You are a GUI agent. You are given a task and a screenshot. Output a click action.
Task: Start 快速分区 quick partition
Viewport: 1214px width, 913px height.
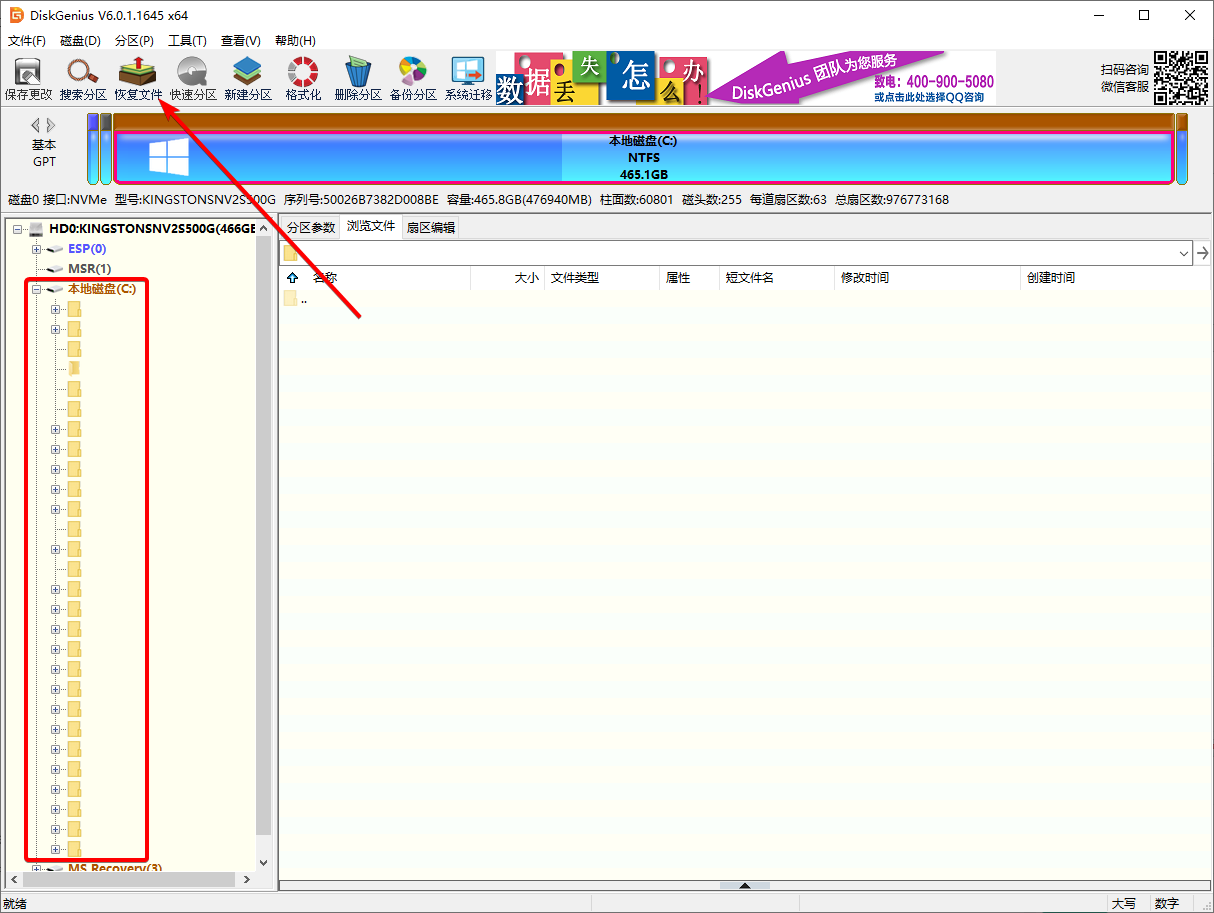[x=193, y=80]
